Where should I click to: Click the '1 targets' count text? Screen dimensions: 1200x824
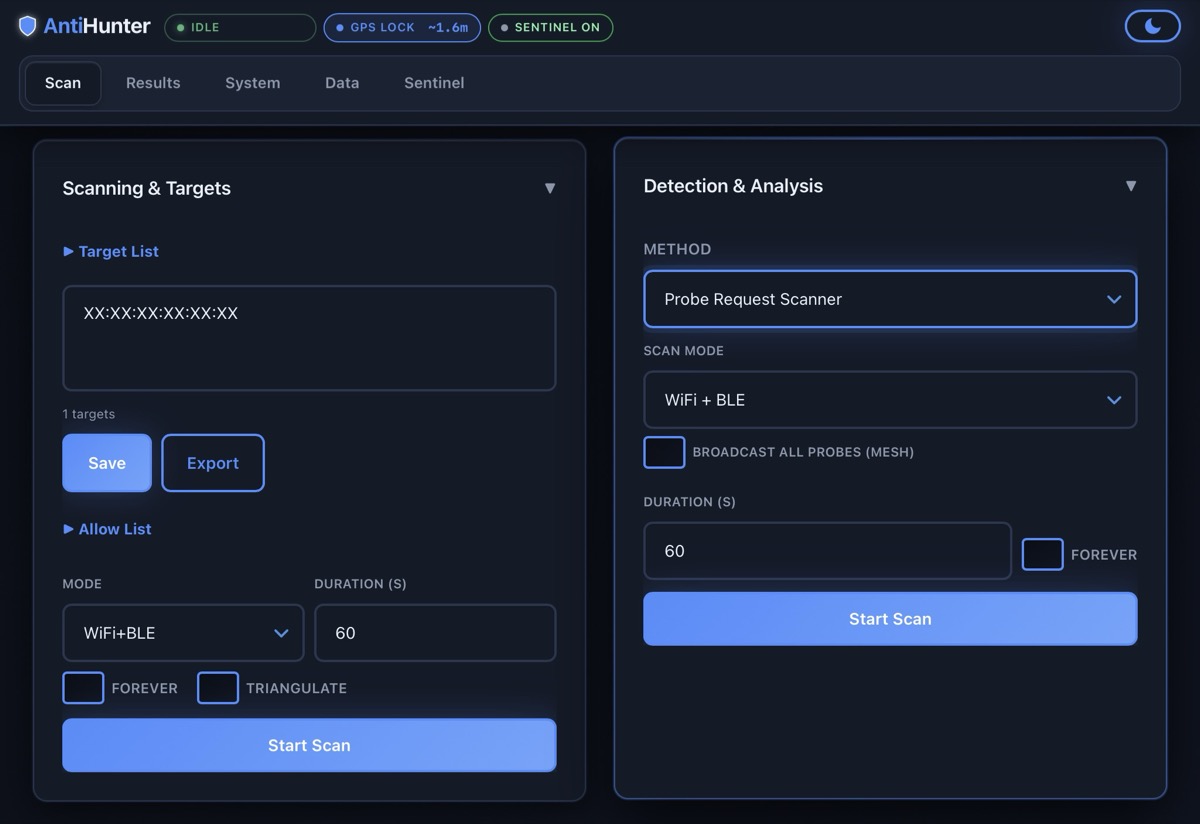point(89,414)
